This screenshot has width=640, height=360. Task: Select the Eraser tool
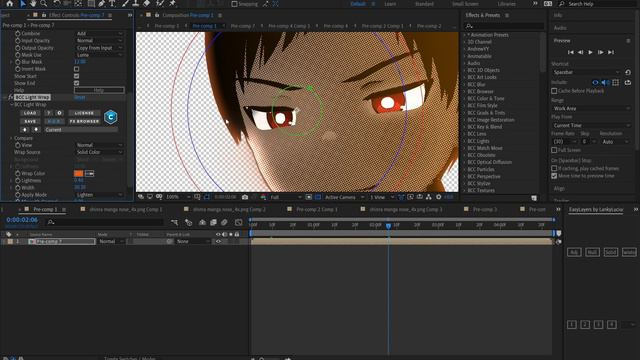tap(147, 4)
